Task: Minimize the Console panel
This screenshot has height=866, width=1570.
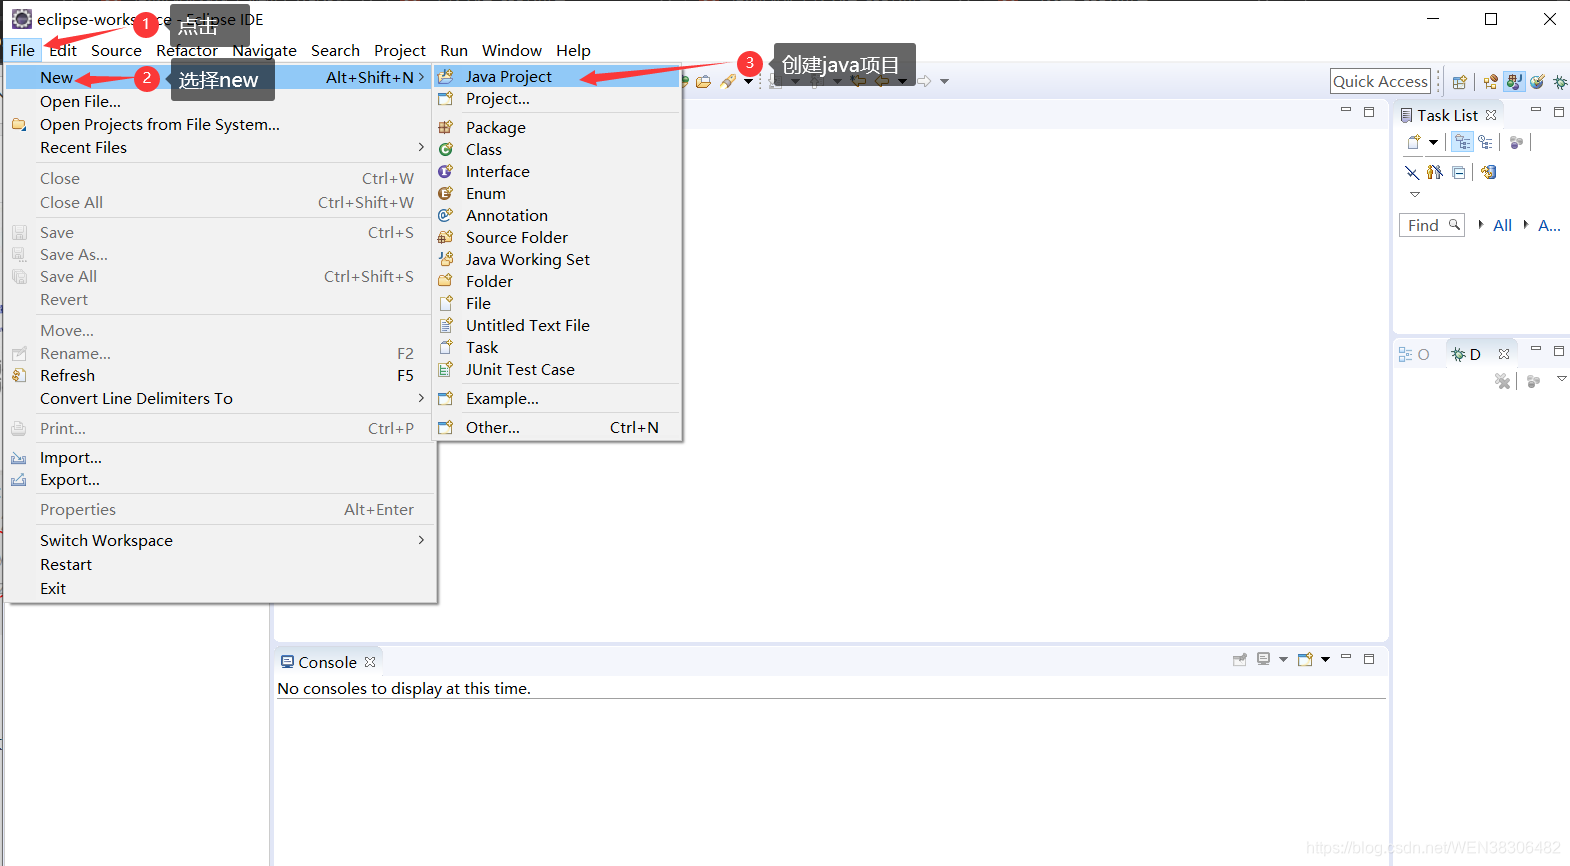Action: click(1346, 657)
